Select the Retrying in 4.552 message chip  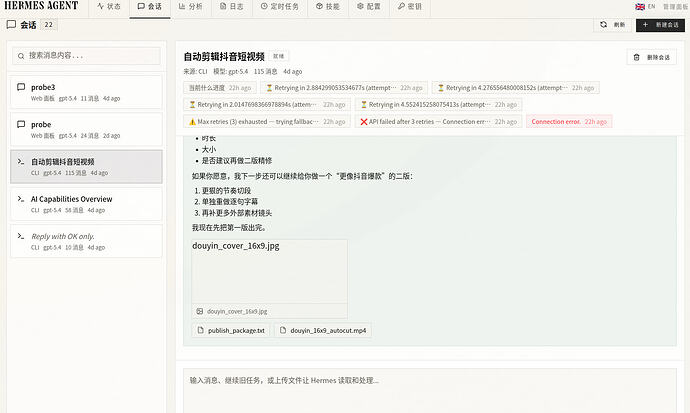438,105
